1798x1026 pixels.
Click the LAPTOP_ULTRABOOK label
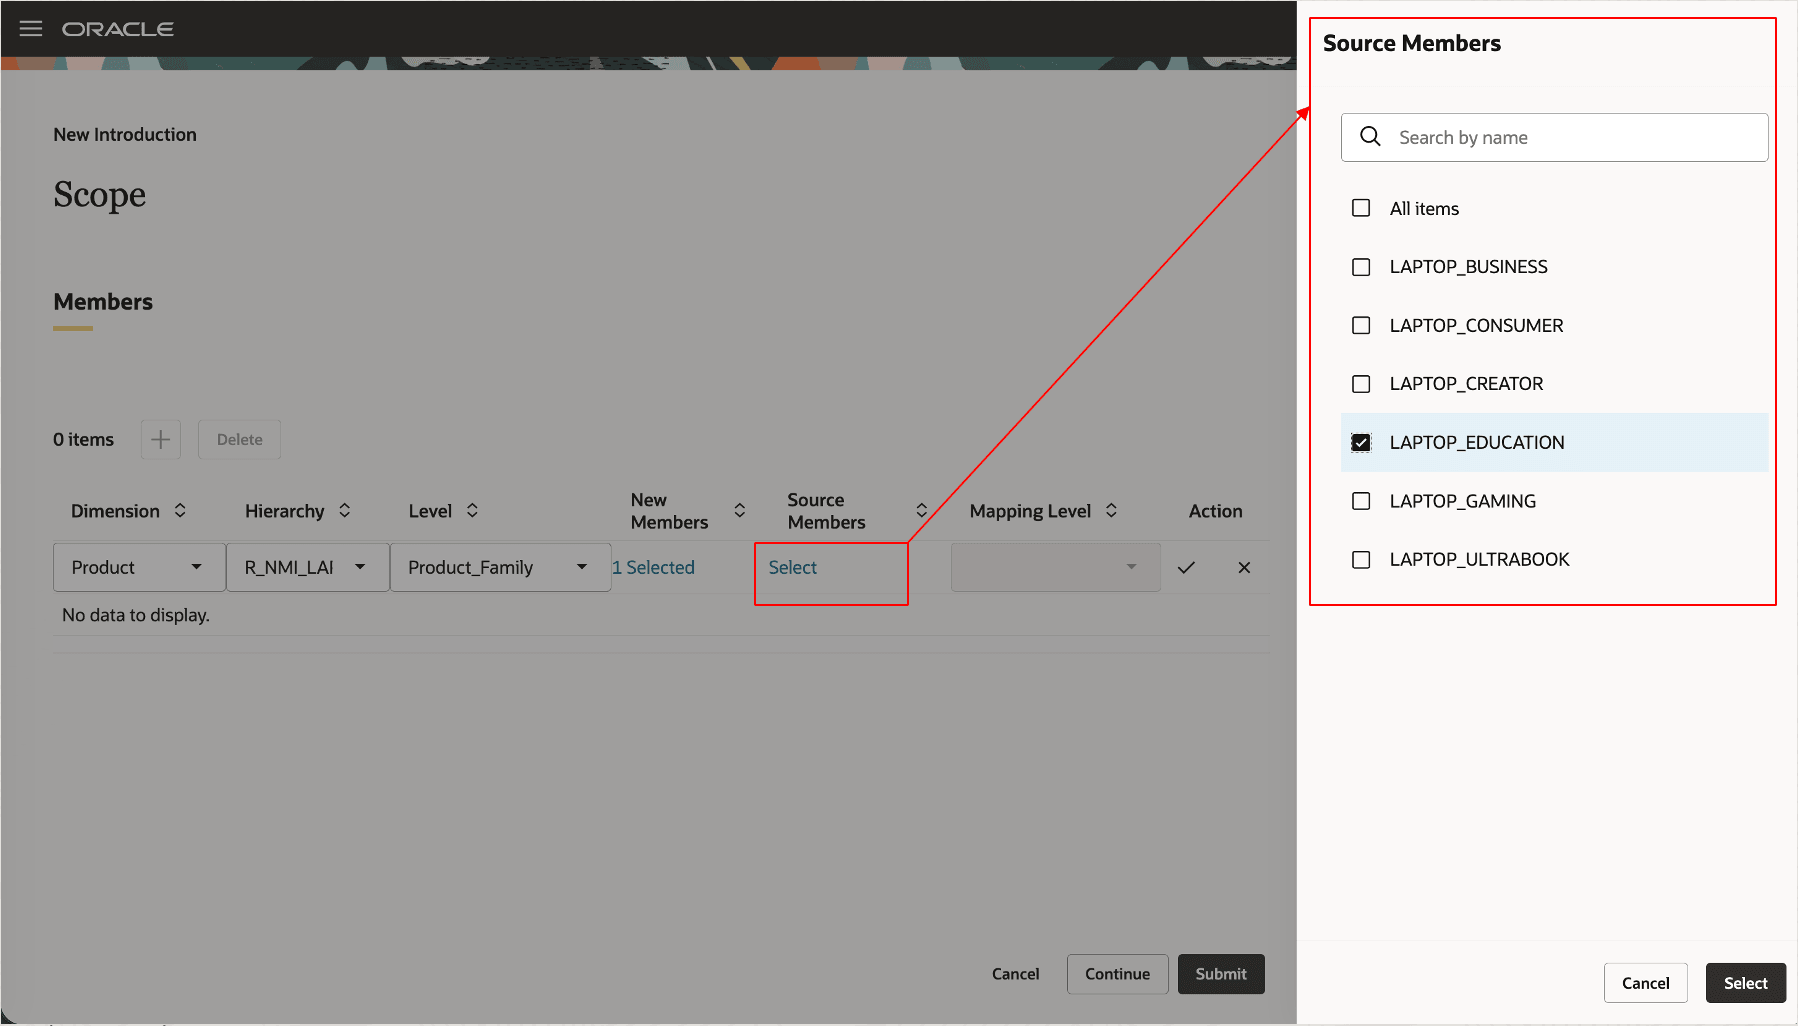(x=1479, y=560)
